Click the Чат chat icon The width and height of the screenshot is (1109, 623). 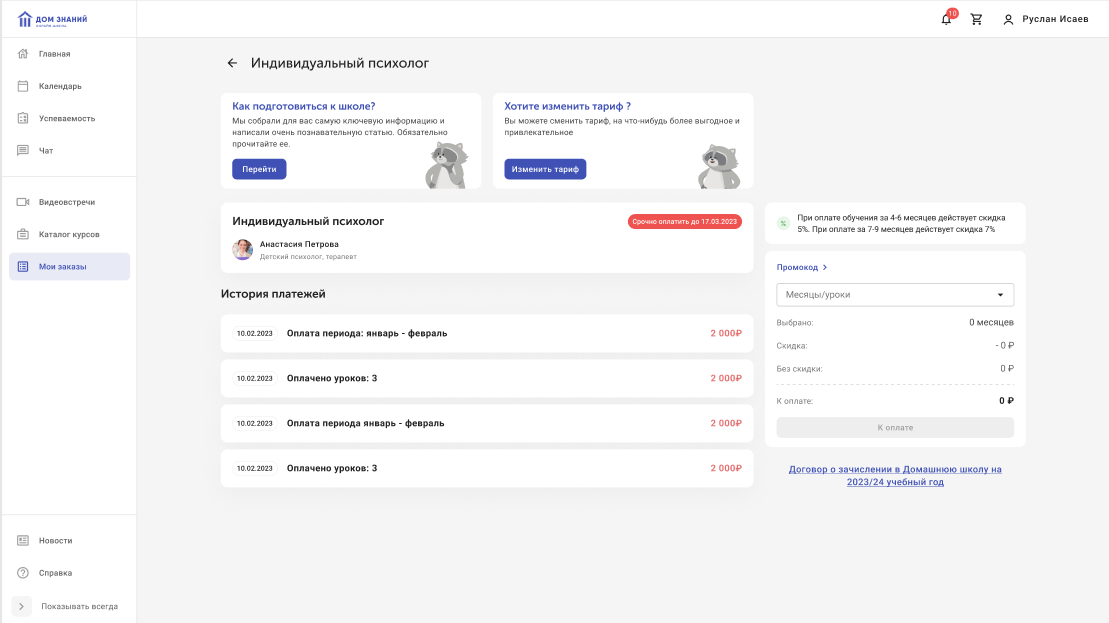(x=23, y=151)
